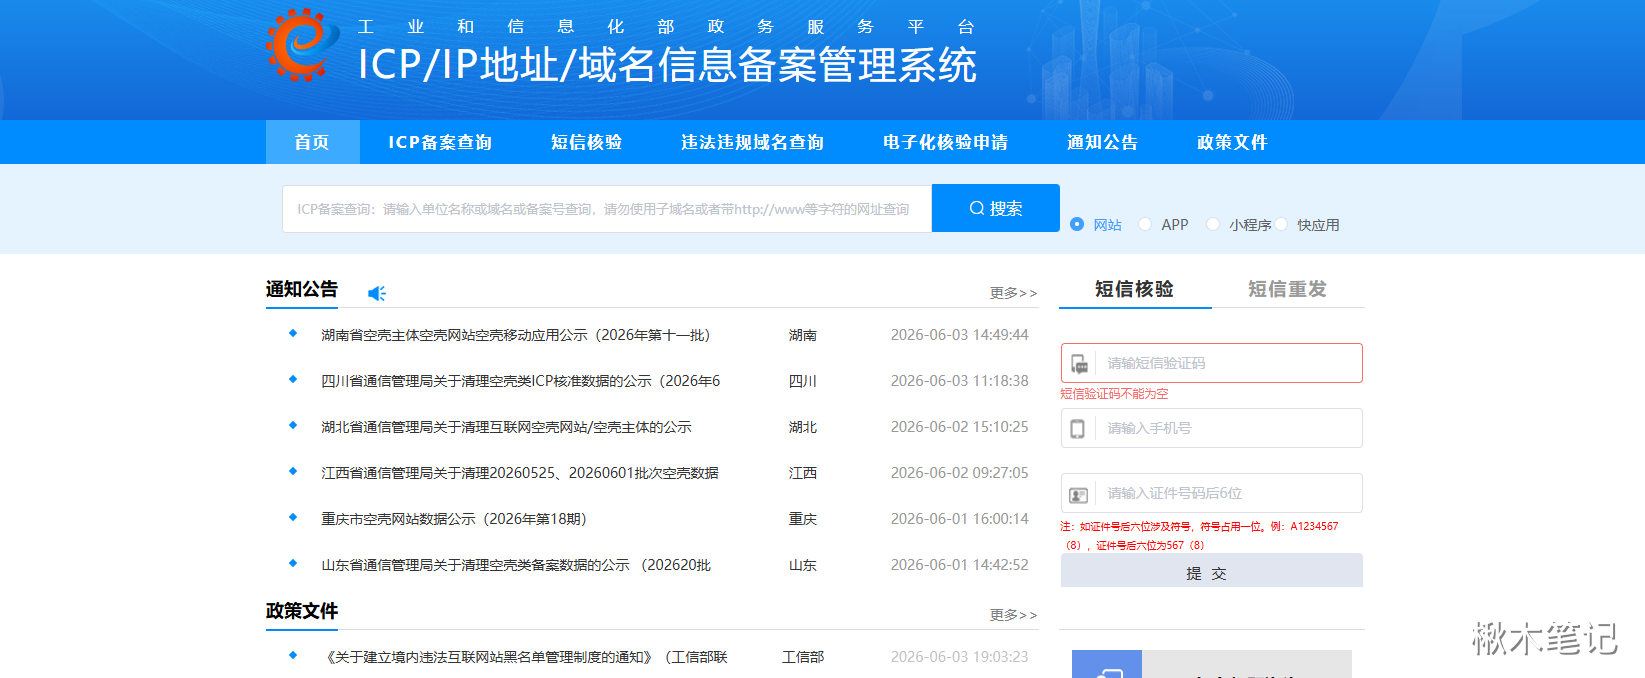Open 更多>> link for 政策文件
The height and width of the screenshot is (678, 1645).
point(1013,615)
